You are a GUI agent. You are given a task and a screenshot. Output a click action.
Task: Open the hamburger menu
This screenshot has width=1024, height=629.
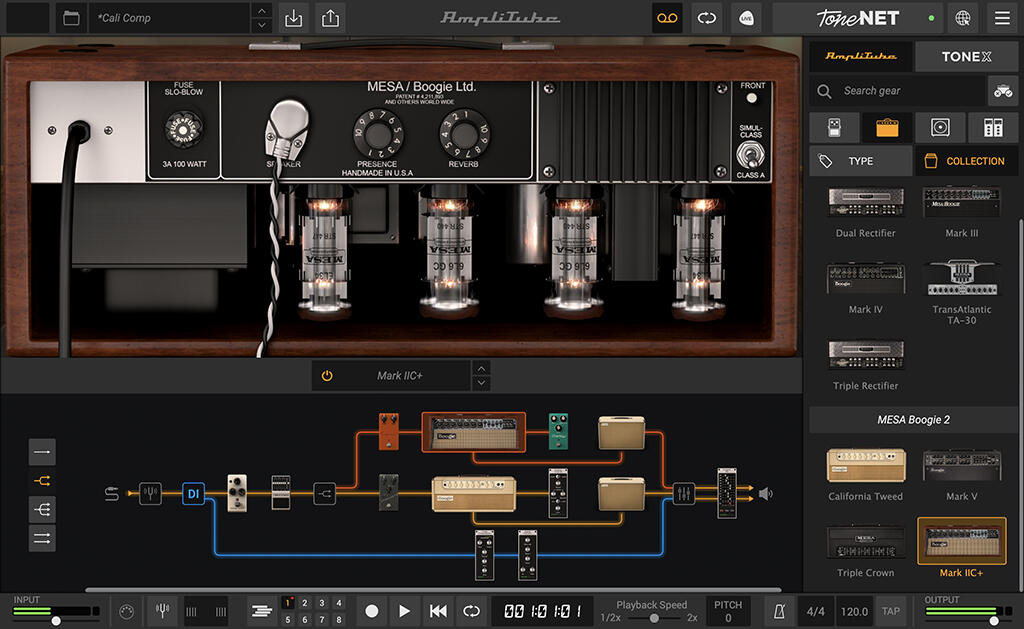coord(1001,18)
